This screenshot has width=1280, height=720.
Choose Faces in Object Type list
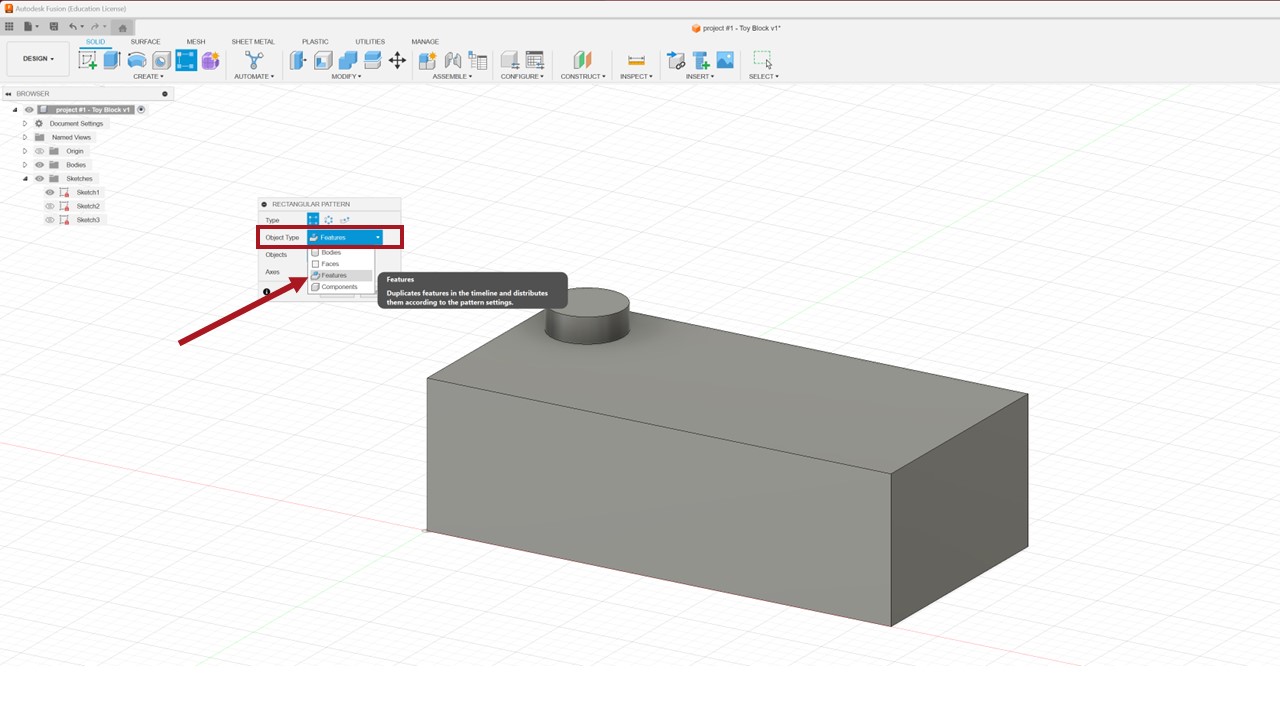point(341,264)
